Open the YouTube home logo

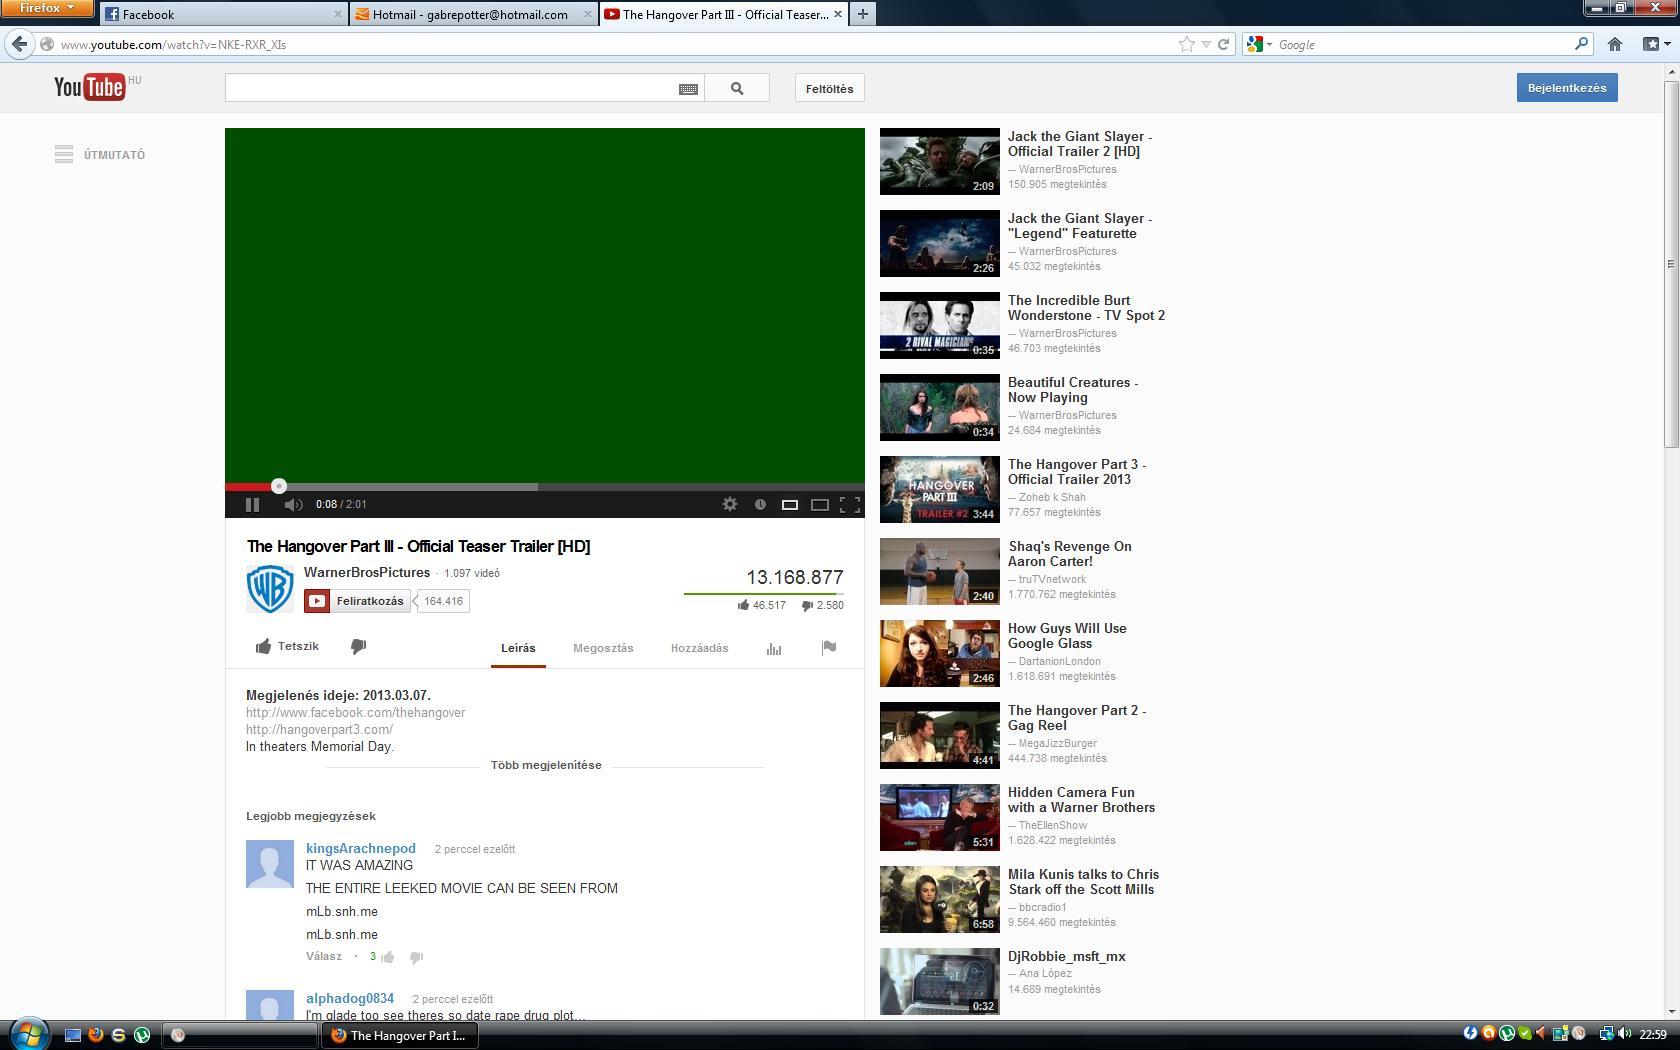coord(90,87)
